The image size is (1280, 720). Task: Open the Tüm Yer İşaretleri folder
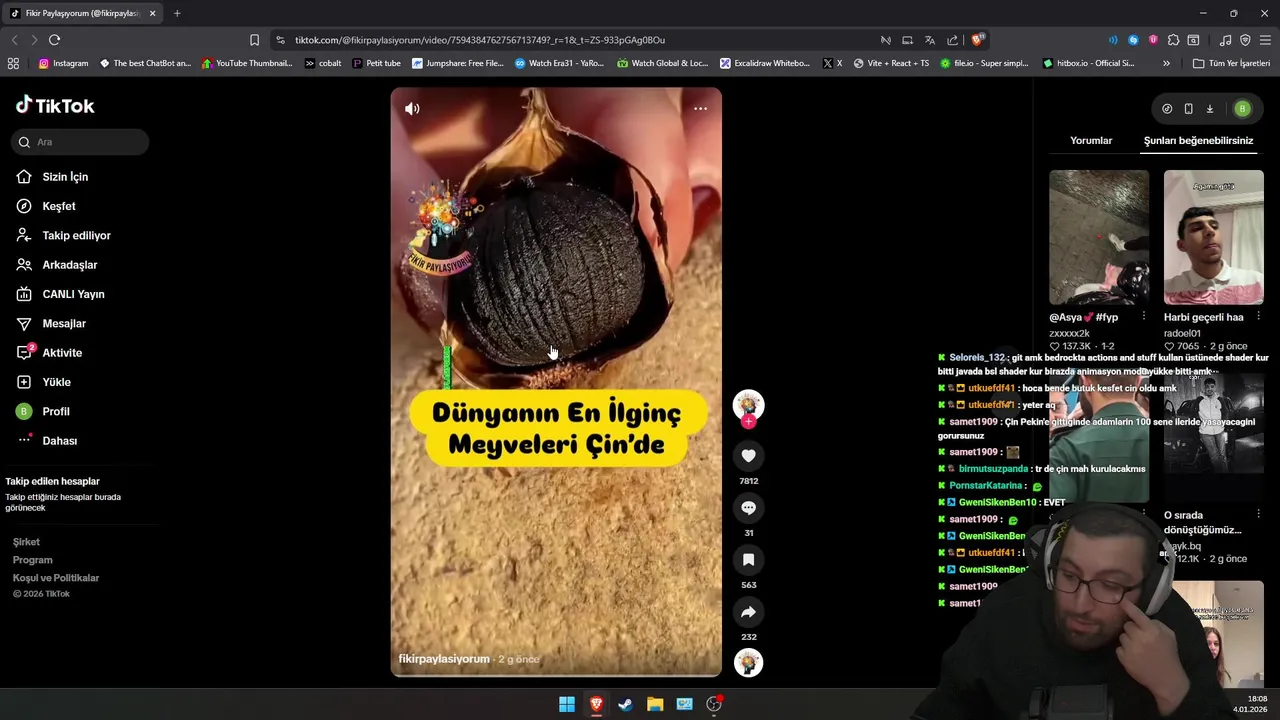point(1231,63)
